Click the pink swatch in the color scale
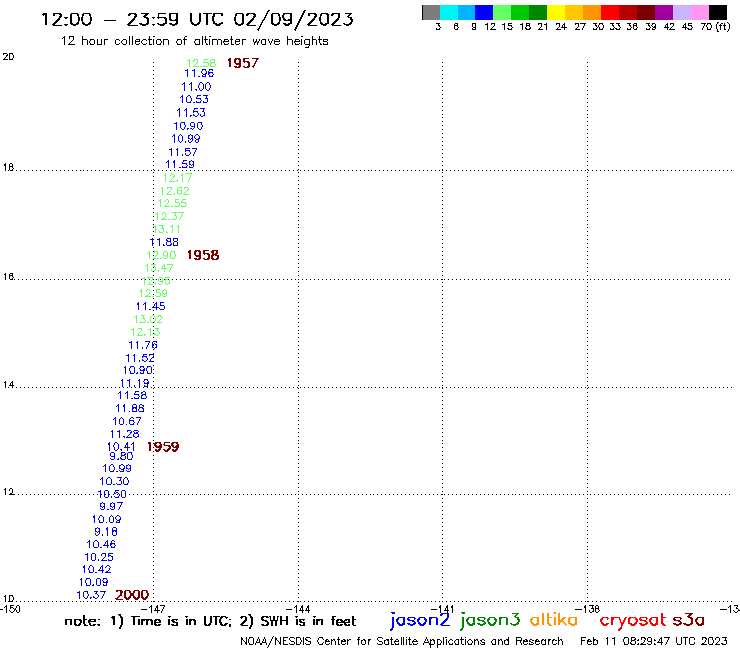This screenshot has height=650, width=740. (x=700, y=12)
